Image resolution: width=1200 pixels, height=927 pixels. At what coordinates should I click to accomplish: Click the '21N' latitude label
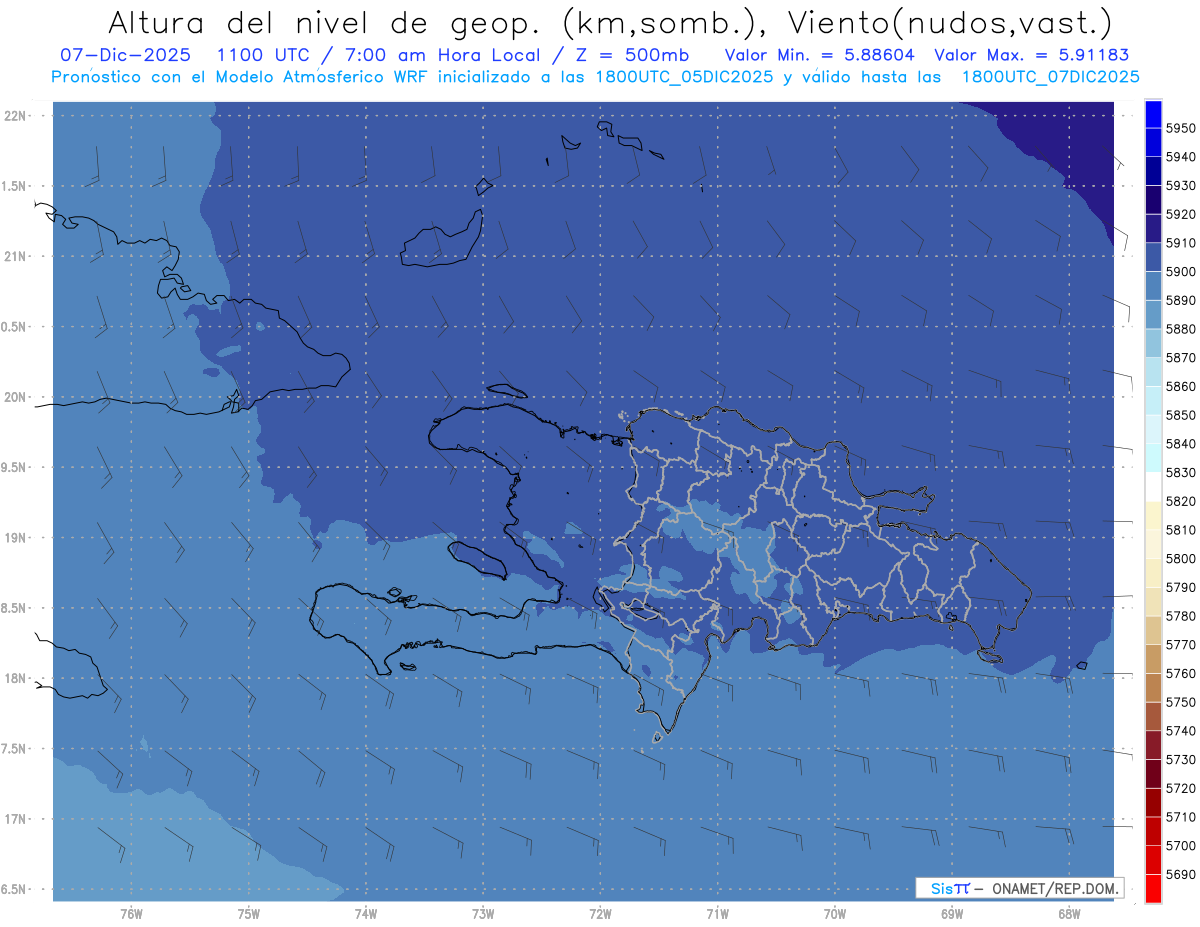point(16,257)
